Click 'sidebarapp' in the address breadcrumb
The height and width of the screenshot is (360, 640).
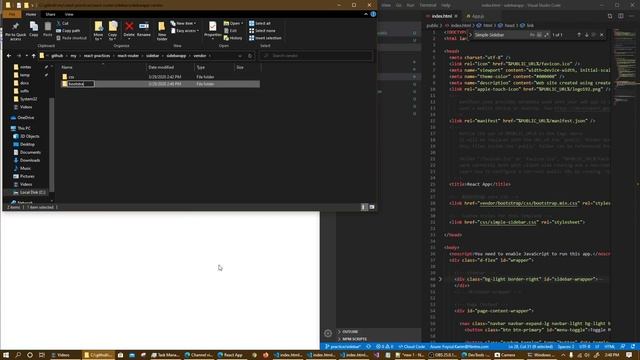click(x=176, y=56)
